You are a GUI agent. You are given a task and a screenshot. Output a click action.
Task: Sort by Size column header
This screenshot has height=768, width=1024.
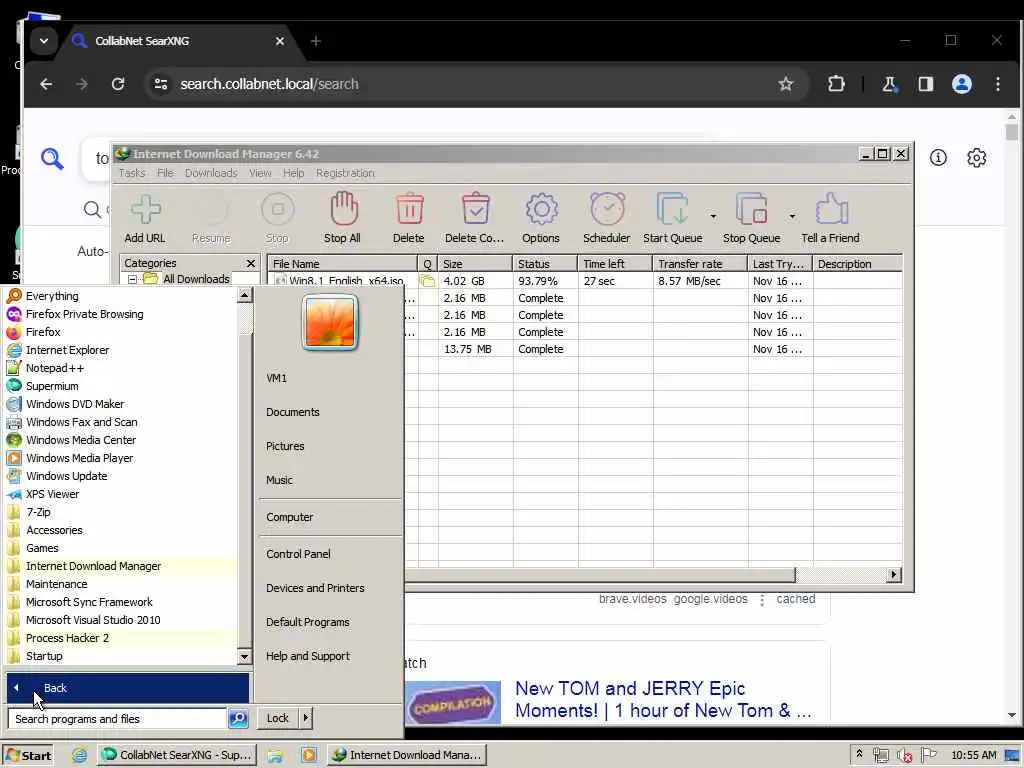point(475,264)
